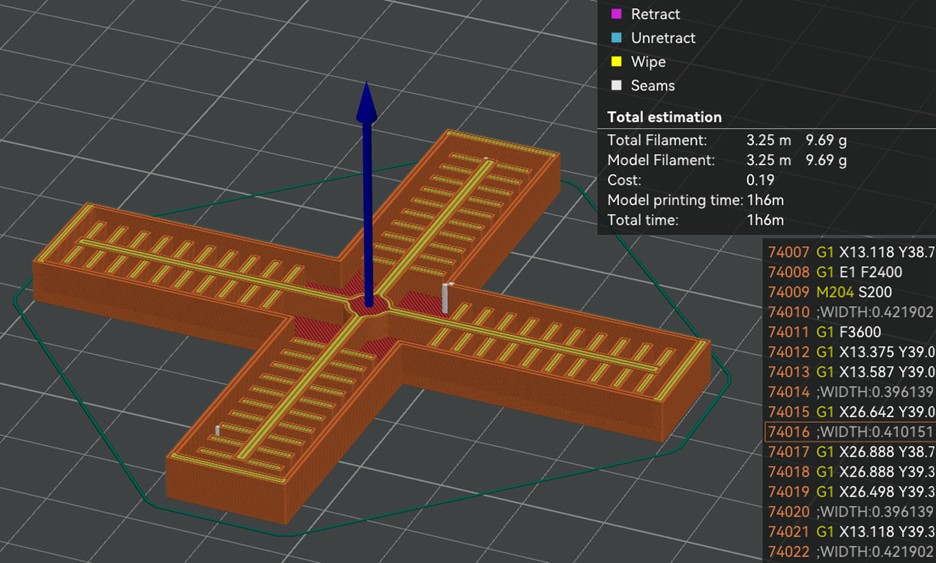Click G-code line 74011 G1 F3600
Image resolution: width=936 pixels, height=563 pixels.
(x=850, y=332)
